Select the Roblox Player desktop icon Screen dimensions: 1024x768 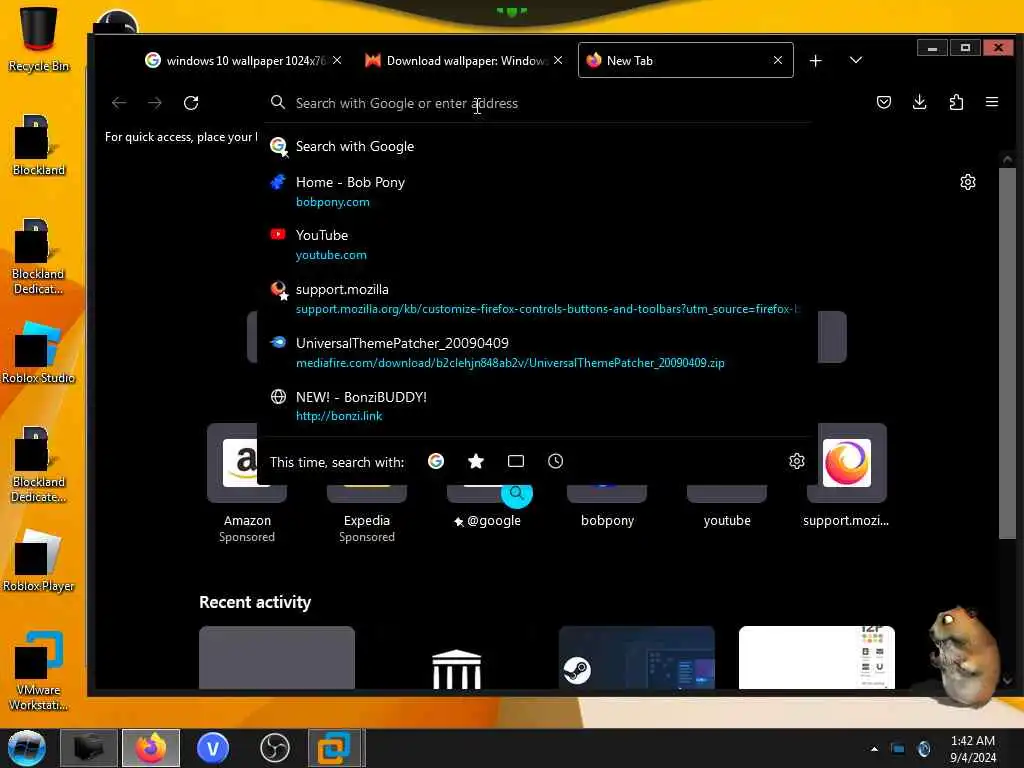39,560
